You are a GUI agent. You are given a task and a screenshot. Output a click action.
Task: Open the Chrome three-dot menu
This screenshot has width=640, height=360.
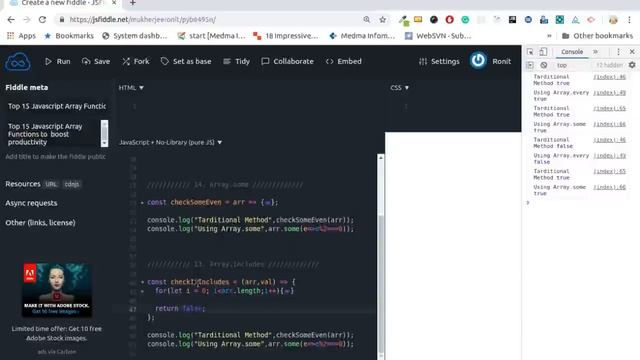point(629,20)
